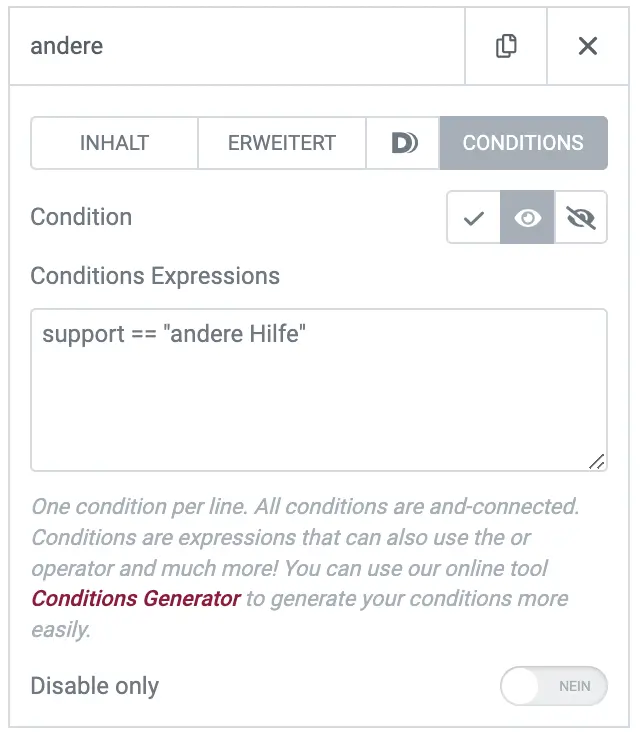Open the Conditions Generator link
This screenshot has height=738, width=640.
[136, 599]
